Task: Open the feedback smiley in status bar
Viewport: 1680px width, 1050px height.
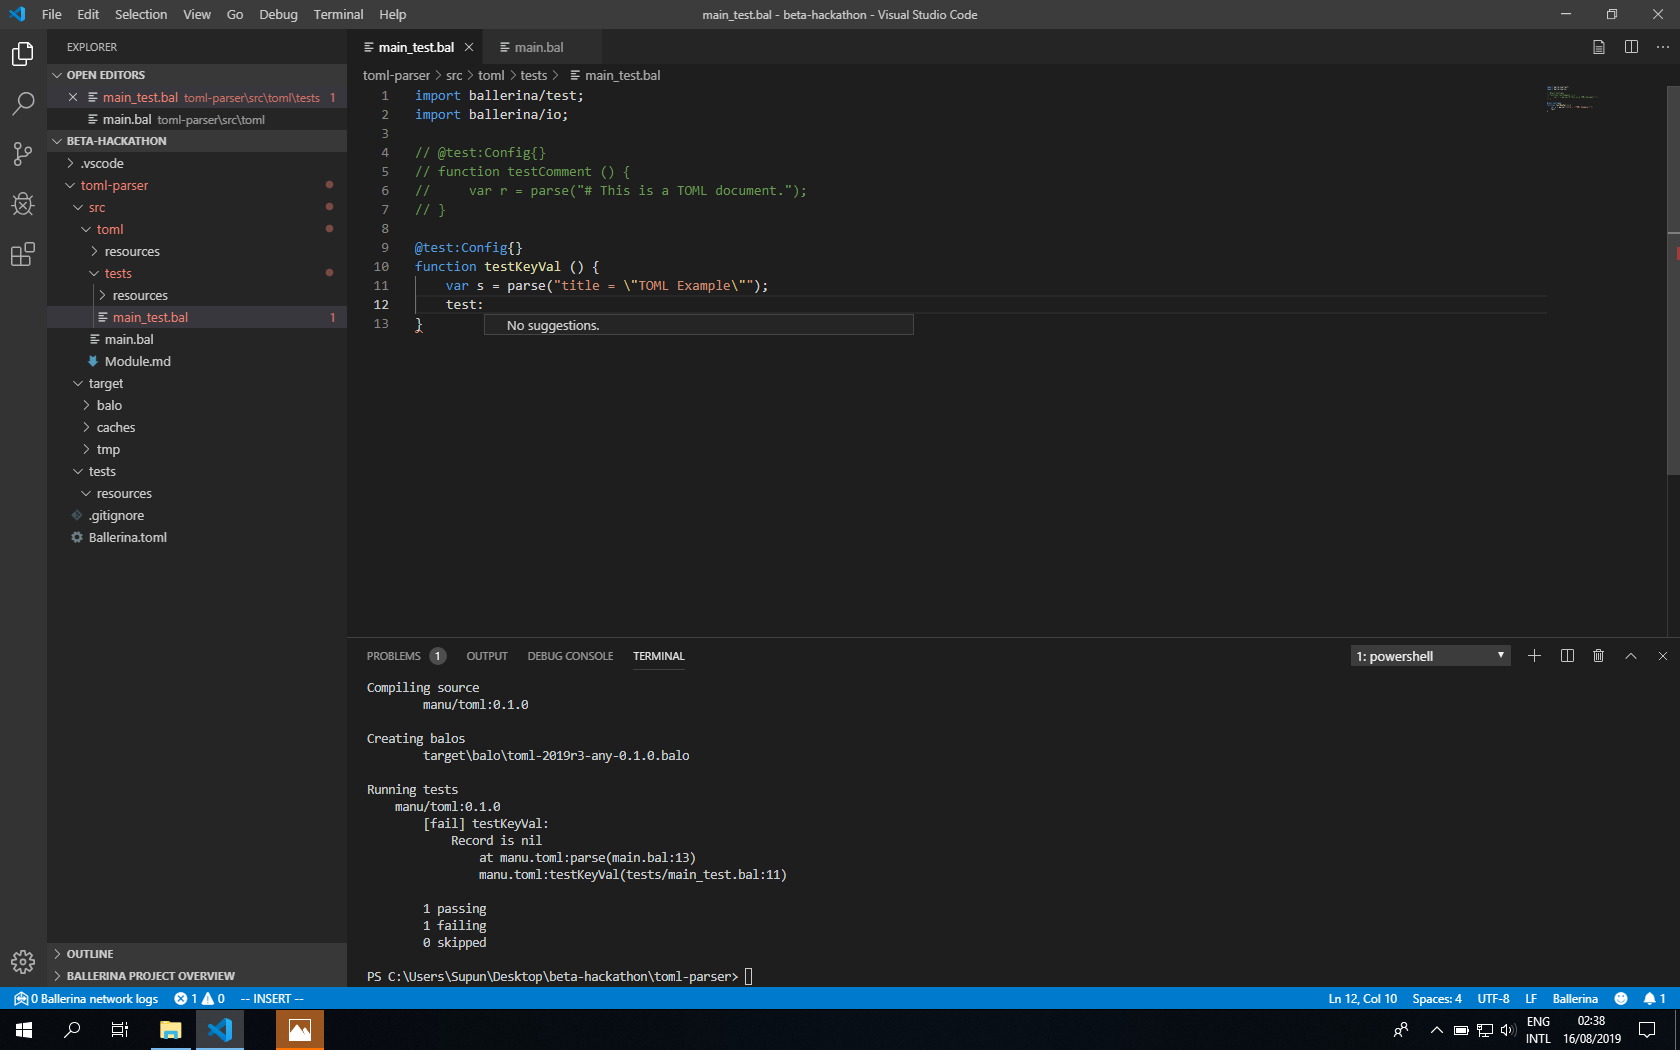Action: pos(1621,999)
